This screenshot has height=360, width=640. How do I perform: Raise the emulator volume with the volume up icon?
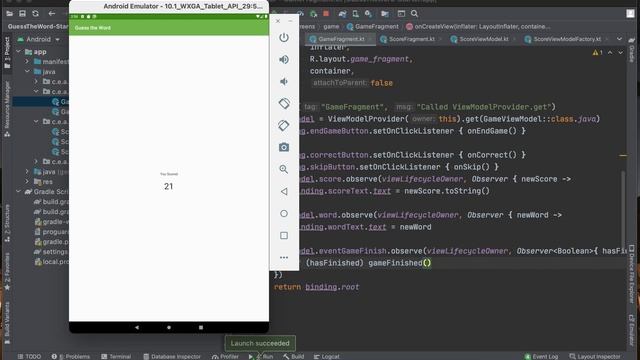(x=284, y=60)
